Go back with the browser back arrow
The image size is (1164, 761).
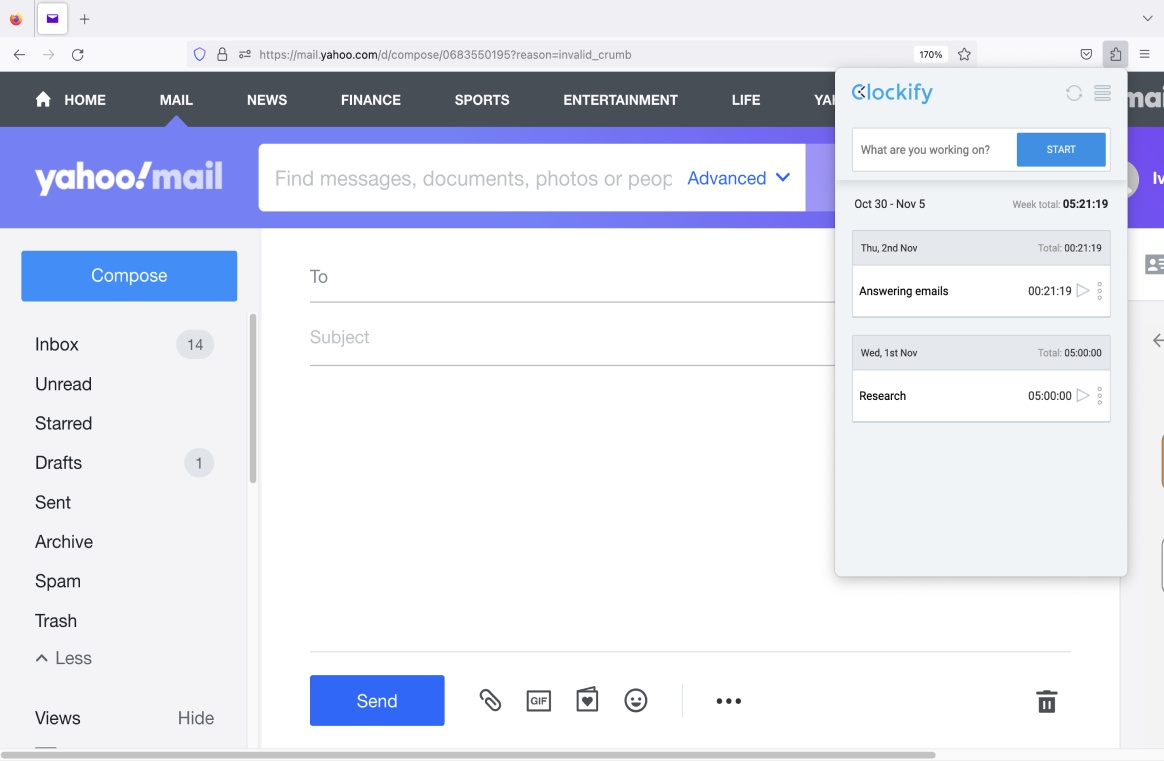(x=19, y=54)
